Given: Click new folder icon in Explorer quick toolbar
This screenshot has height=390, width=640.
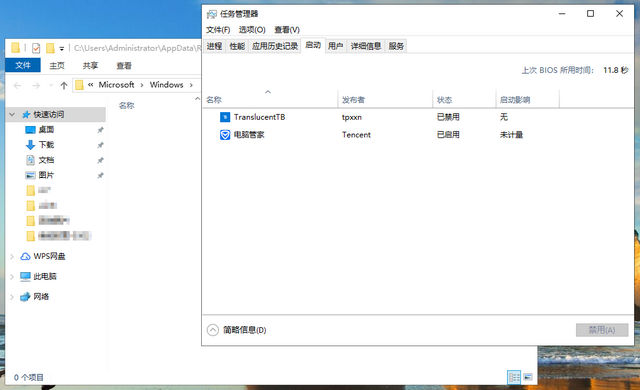Looking at the screenshot, I should click(50, 48).
